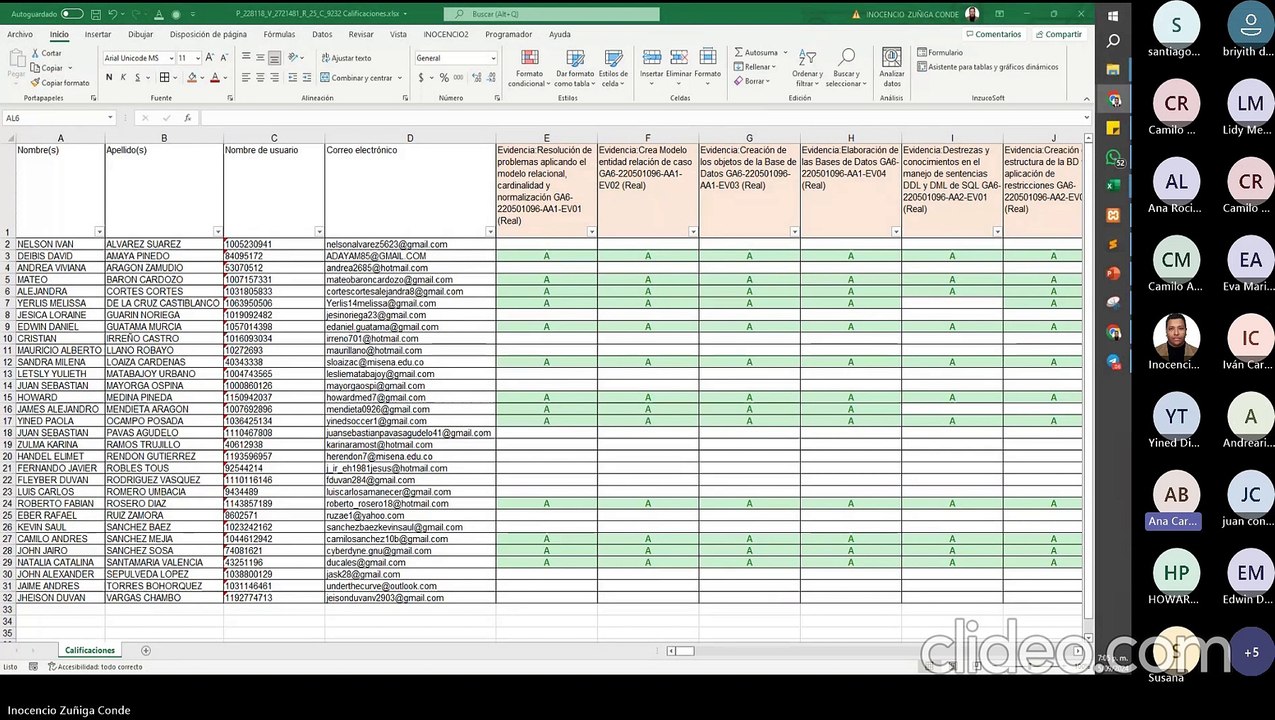Increase font size with large A
The image size is (1275, 720).
(210, 58)
